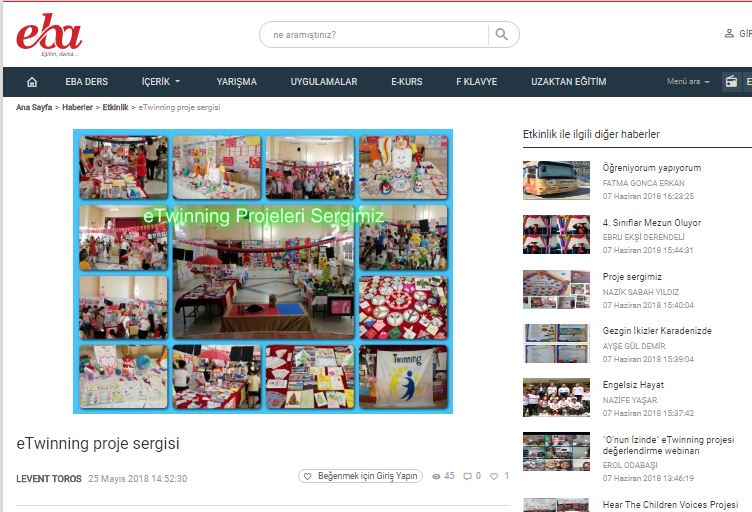
Task: Open the Engelsiz Hayat news thumbnail
Action: pyautogui.click(x=556, y=397)
